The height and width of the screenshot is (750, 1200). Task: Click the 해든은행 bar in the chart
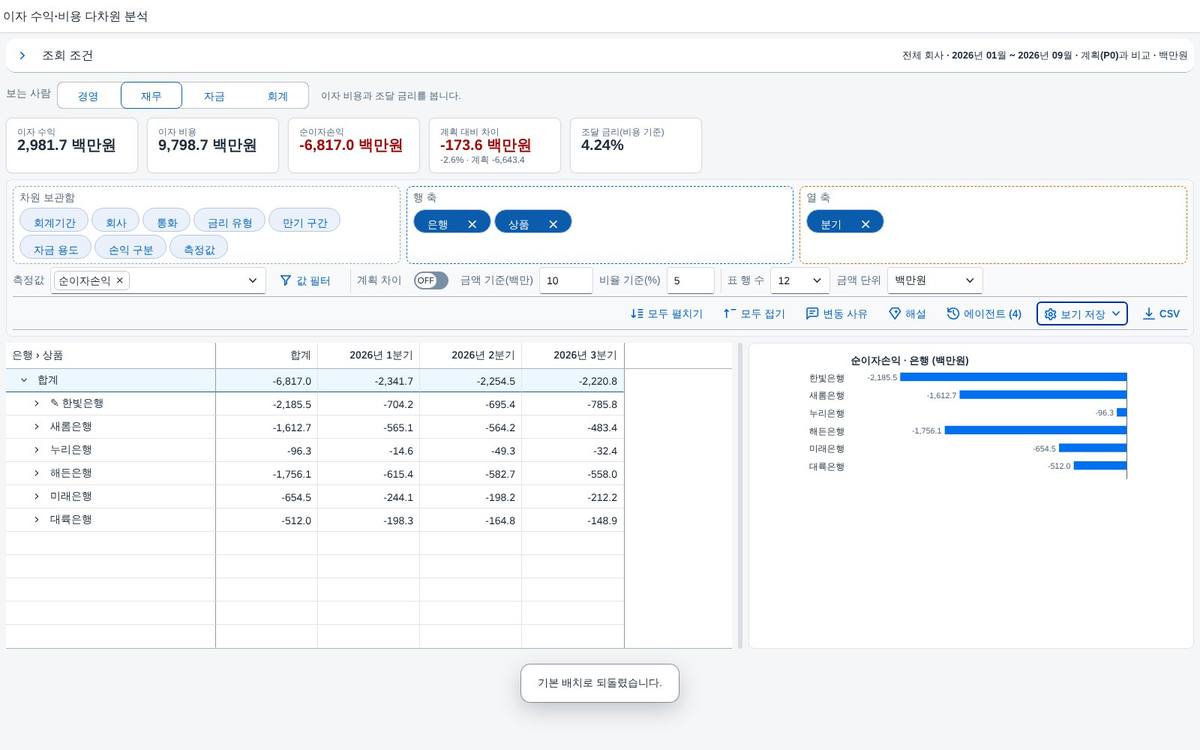[1036, 431]
